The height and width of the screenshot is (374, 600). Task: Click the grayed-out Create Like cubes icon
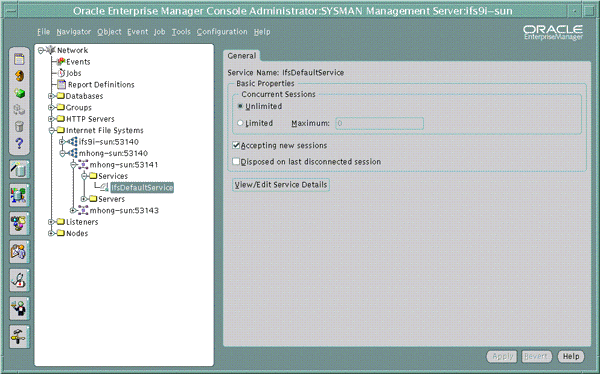pos(19,109)
